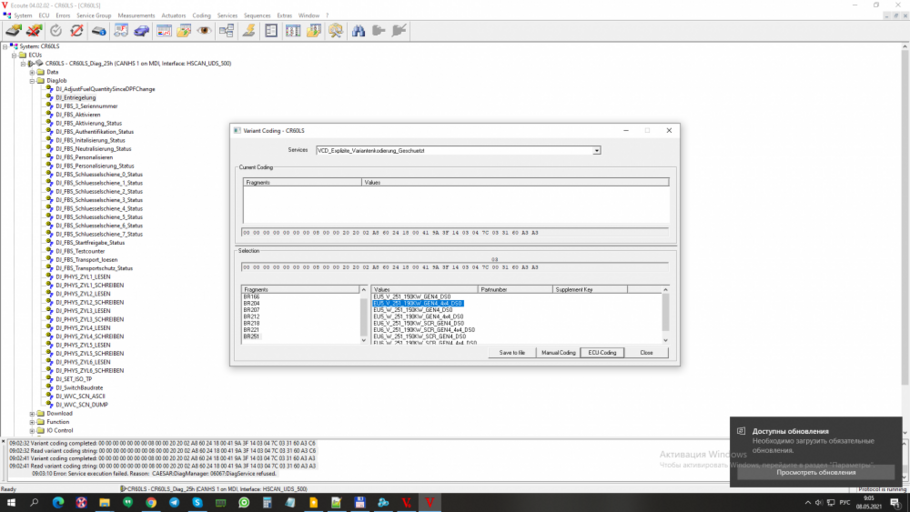Select value EU5_W_251_150KW_GEN4_DS0

(413, 310)
